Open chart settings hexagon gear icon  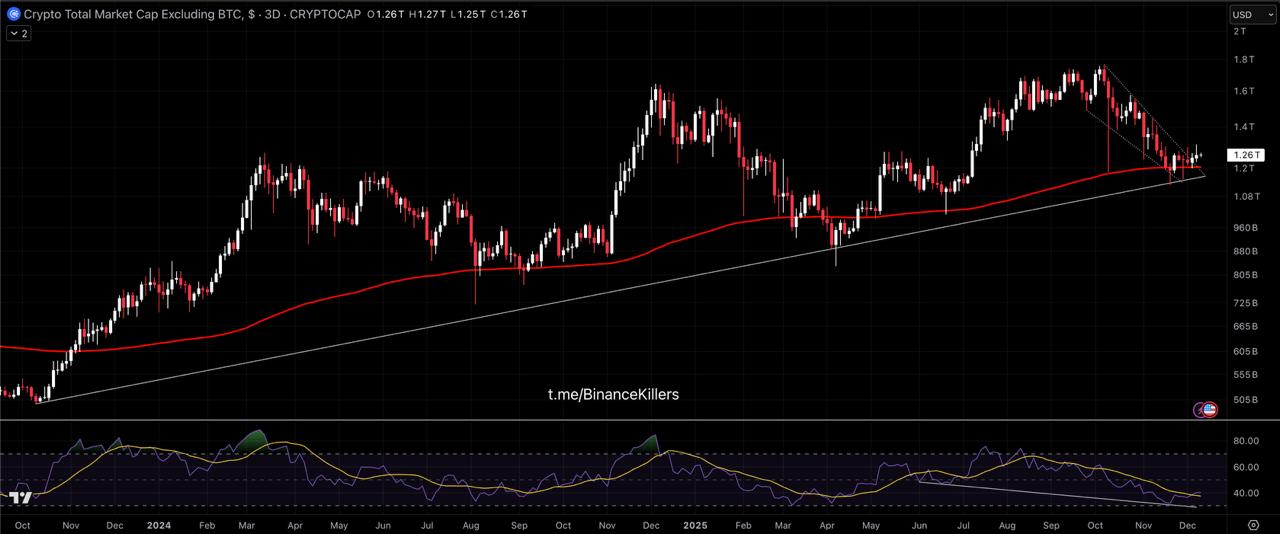(x=1253, y=523)
